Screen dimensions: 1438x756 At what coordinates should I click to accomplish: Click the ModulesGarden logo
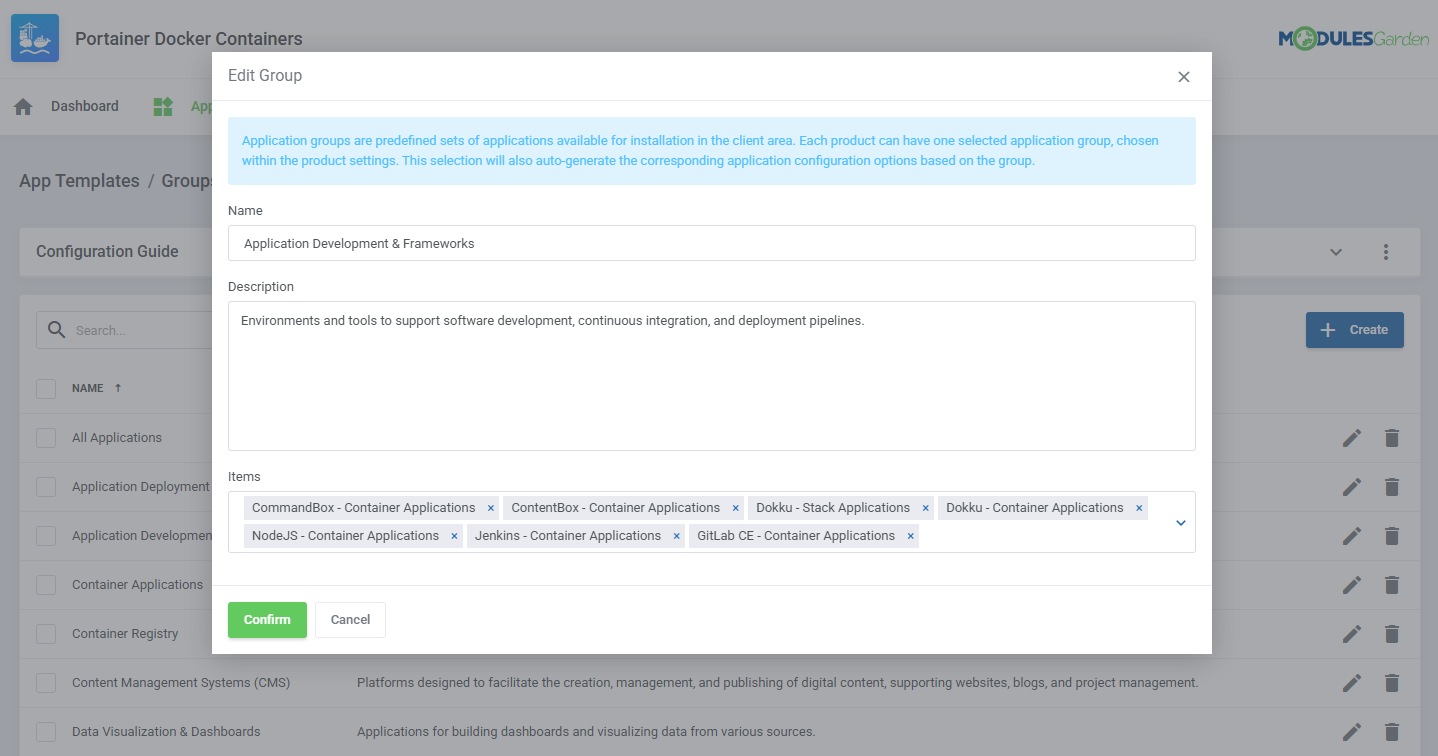pos(1355,39)
